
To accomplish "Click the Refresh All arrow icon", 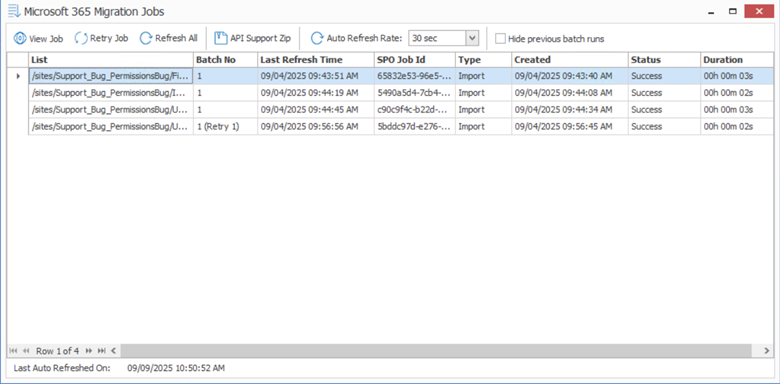I will 145,38.
